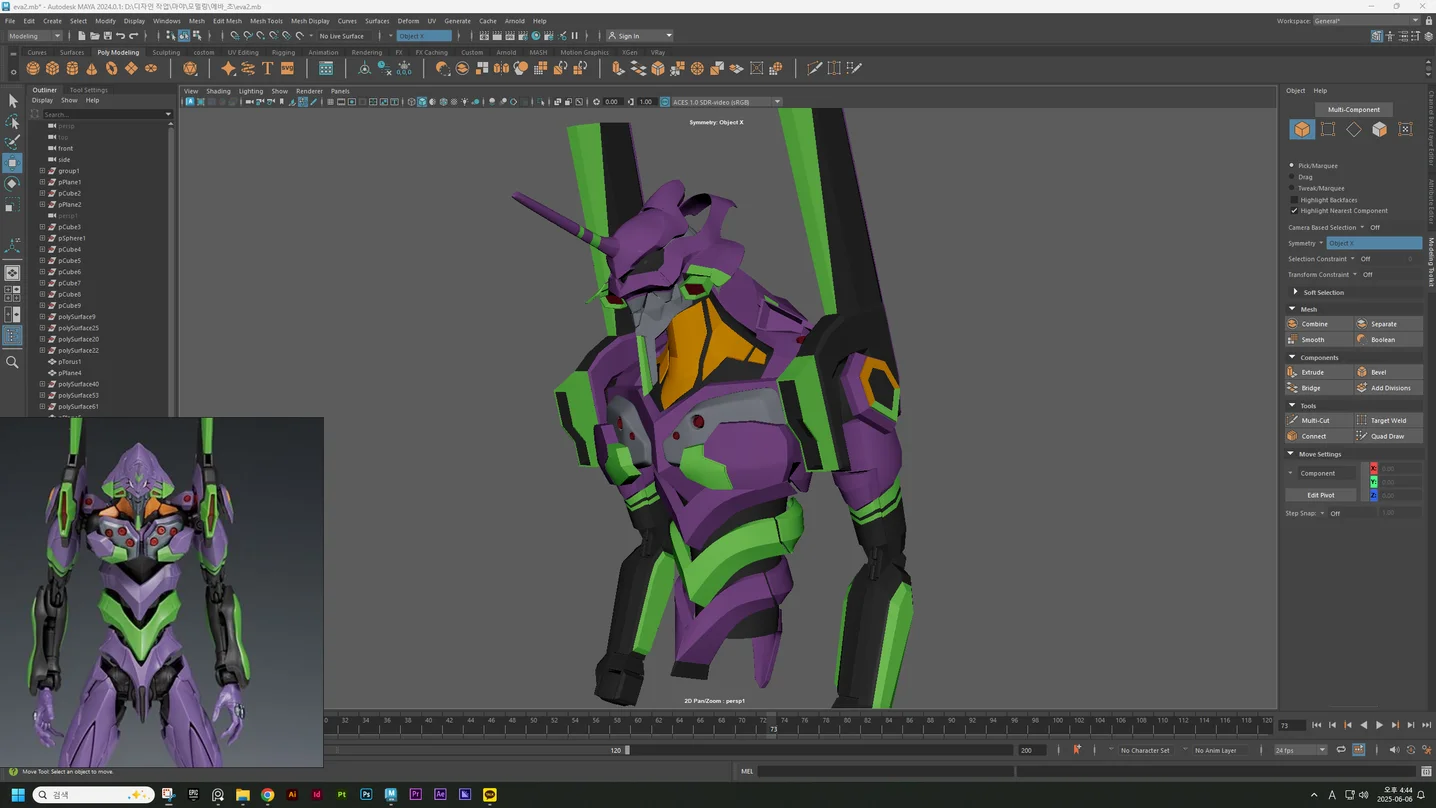Click the Combine mesh icon in Modeling Toolkit
Viewport: 1436px width, 808px height.
tap(1293, 324)
